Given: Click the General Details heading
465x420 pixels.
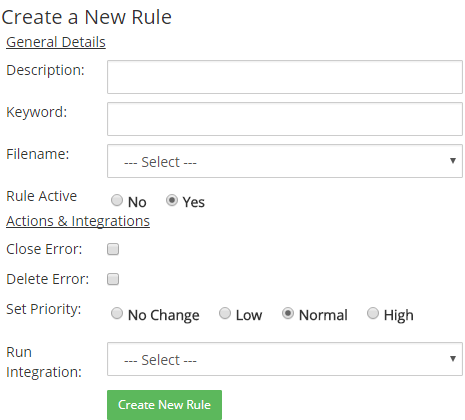Looking at the screenshot, I should pyautogui.click(x=56, y=42).
